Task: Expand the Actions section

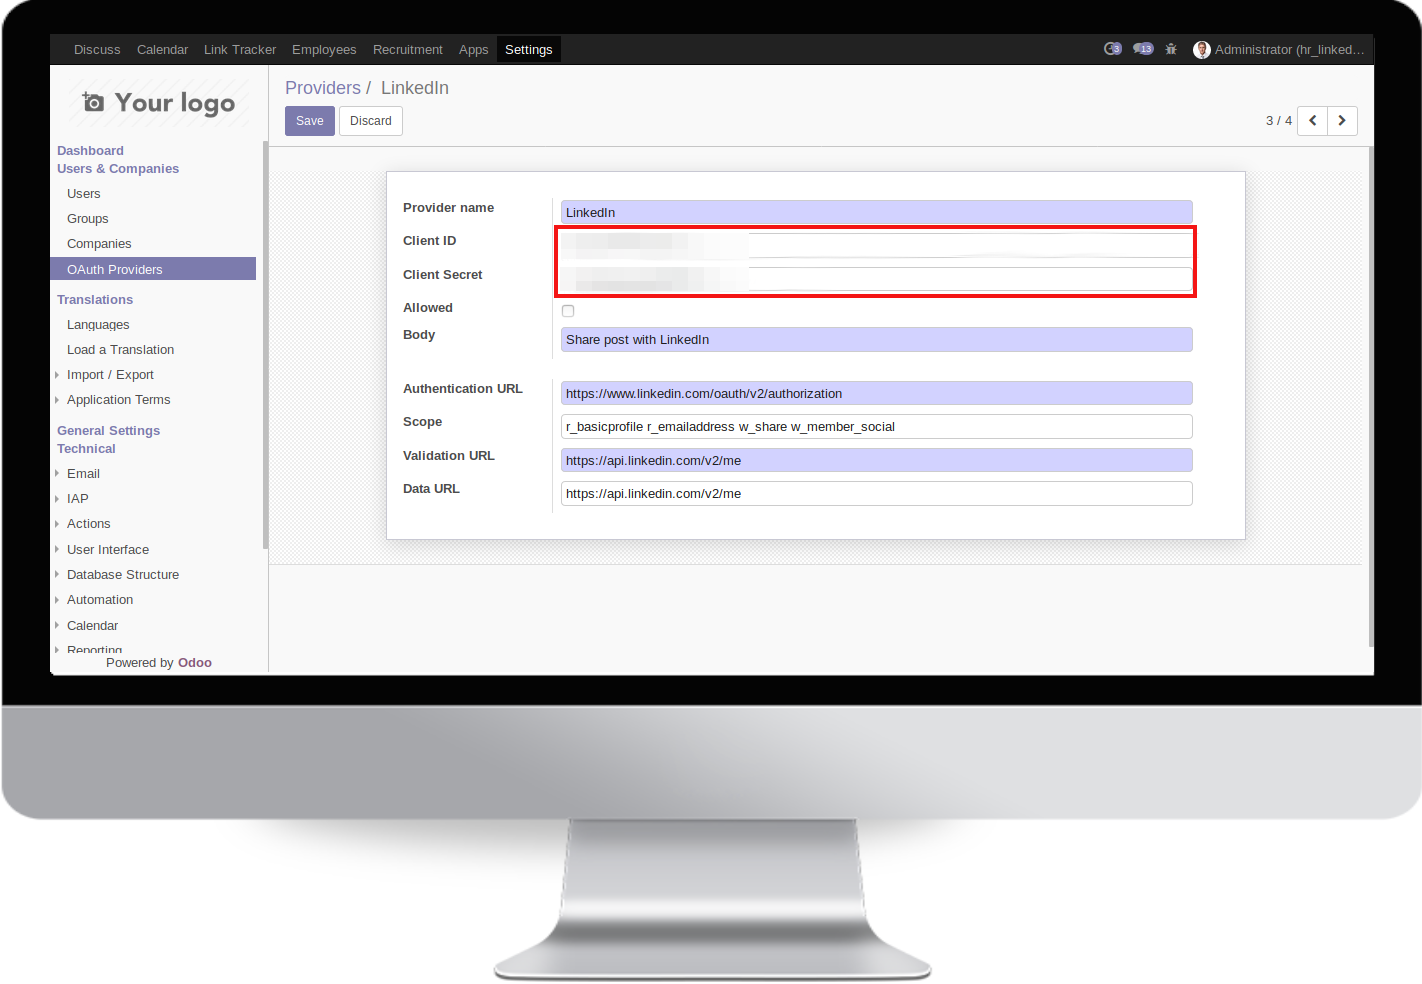Action: (88, 524)
